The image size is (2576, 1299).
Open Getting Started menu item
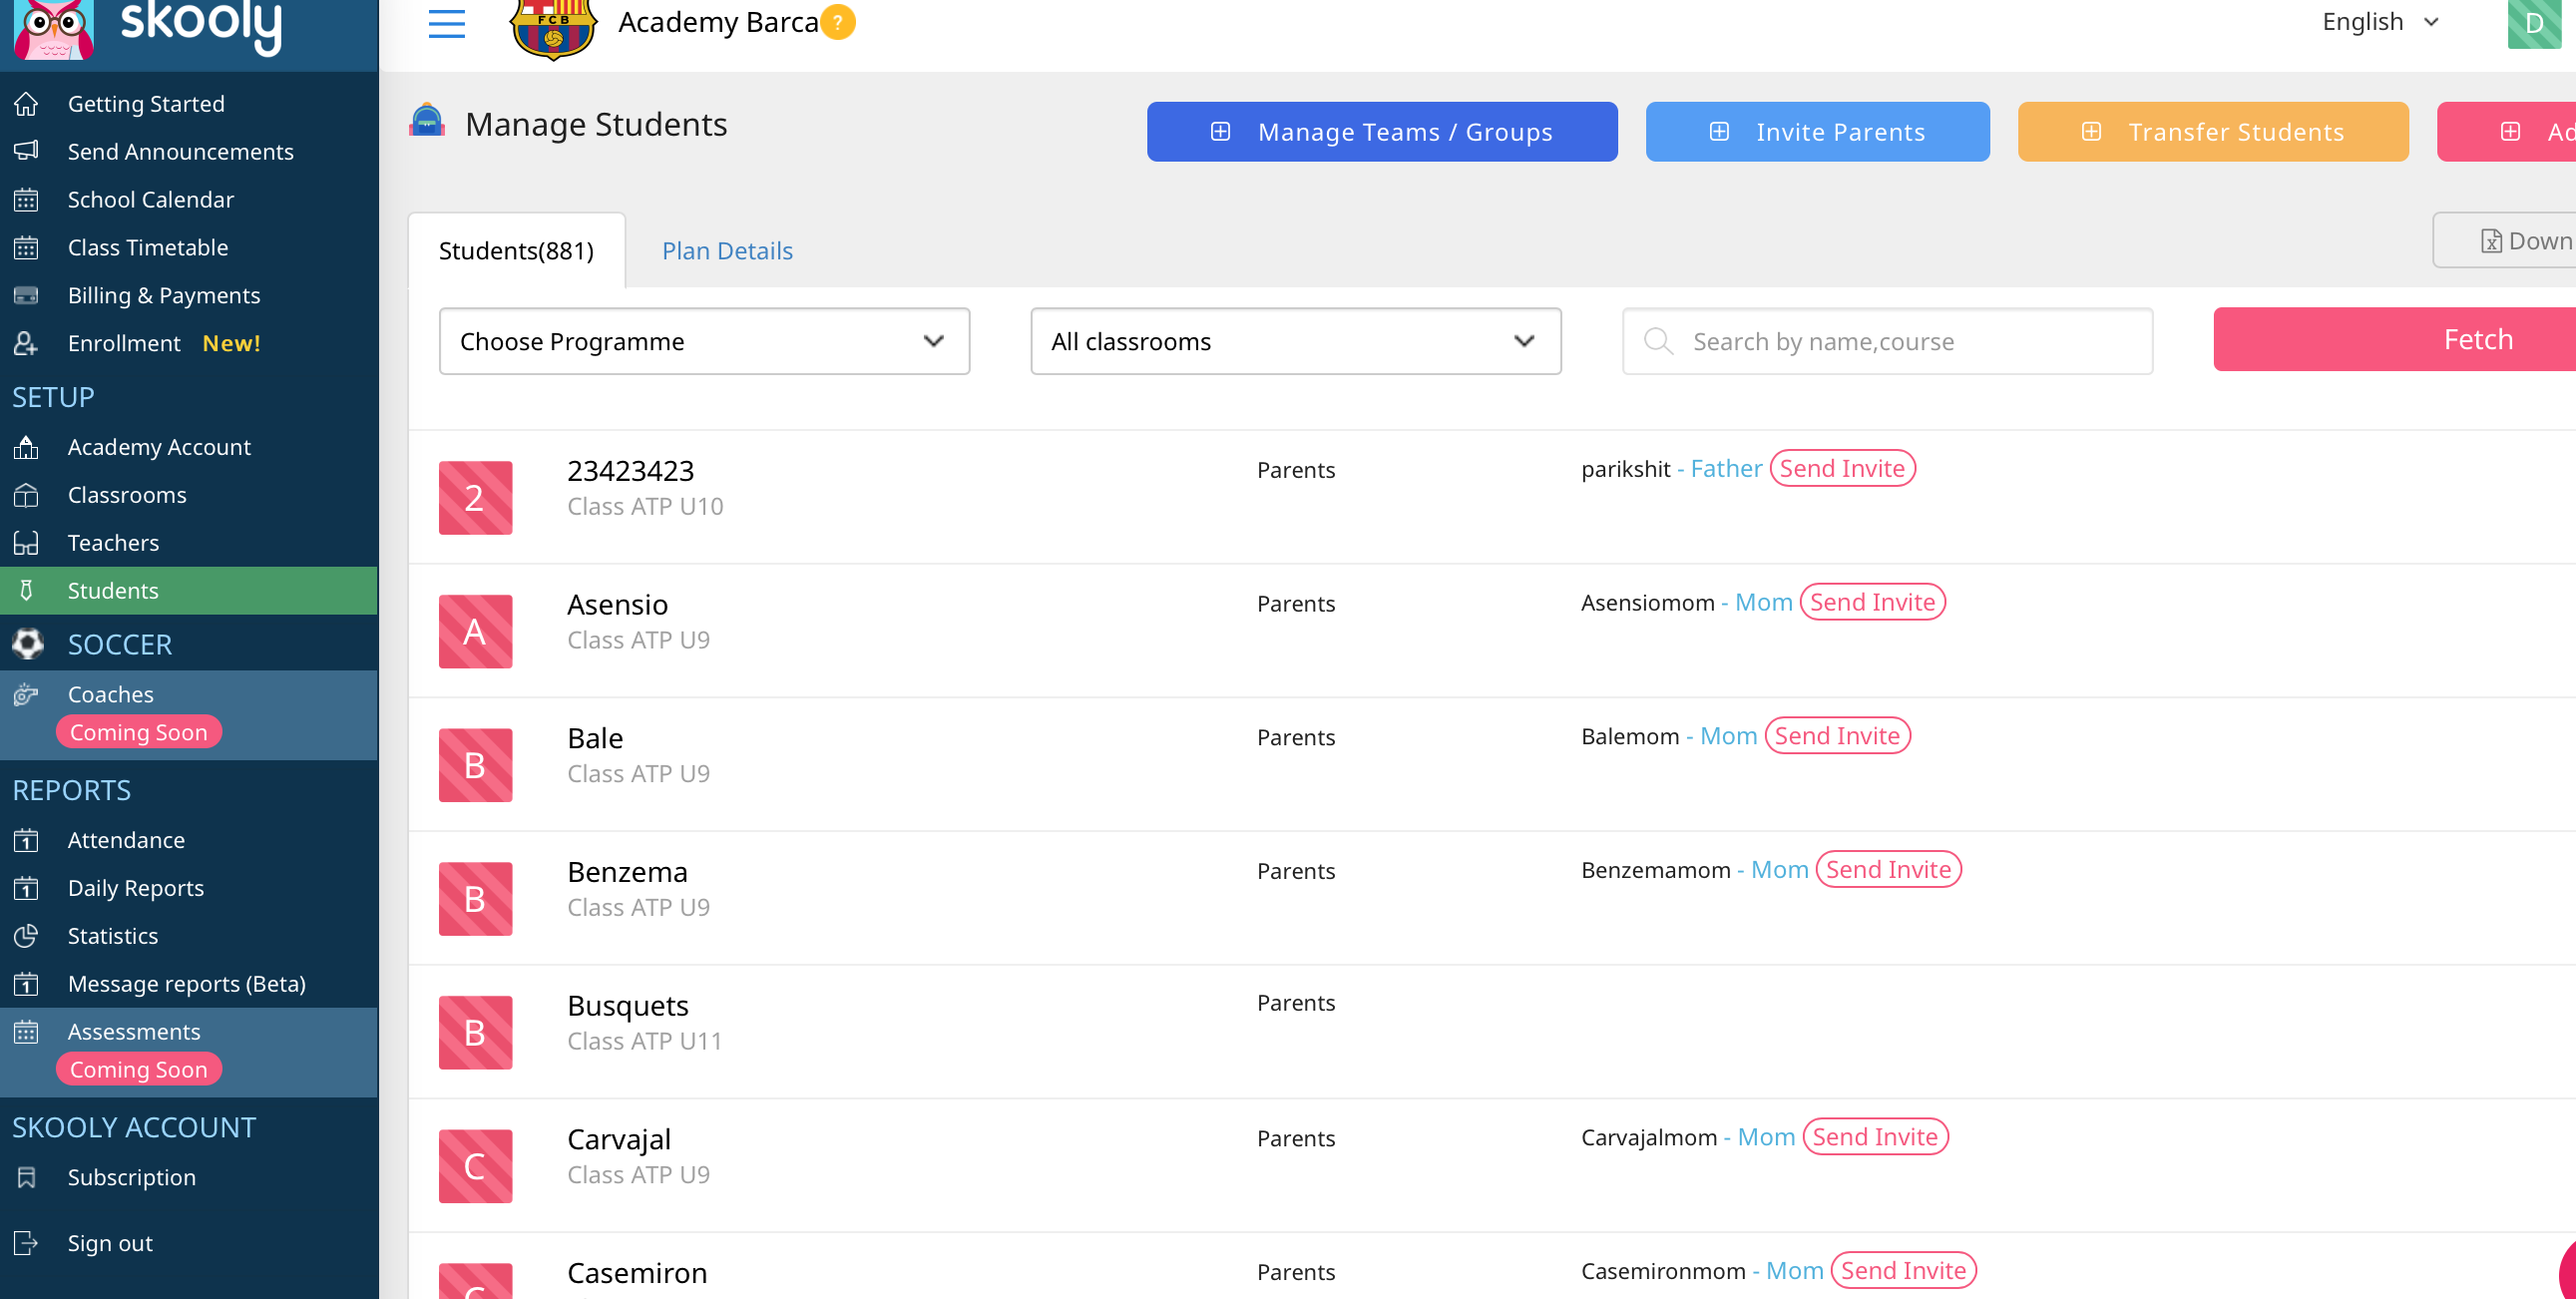146,103
